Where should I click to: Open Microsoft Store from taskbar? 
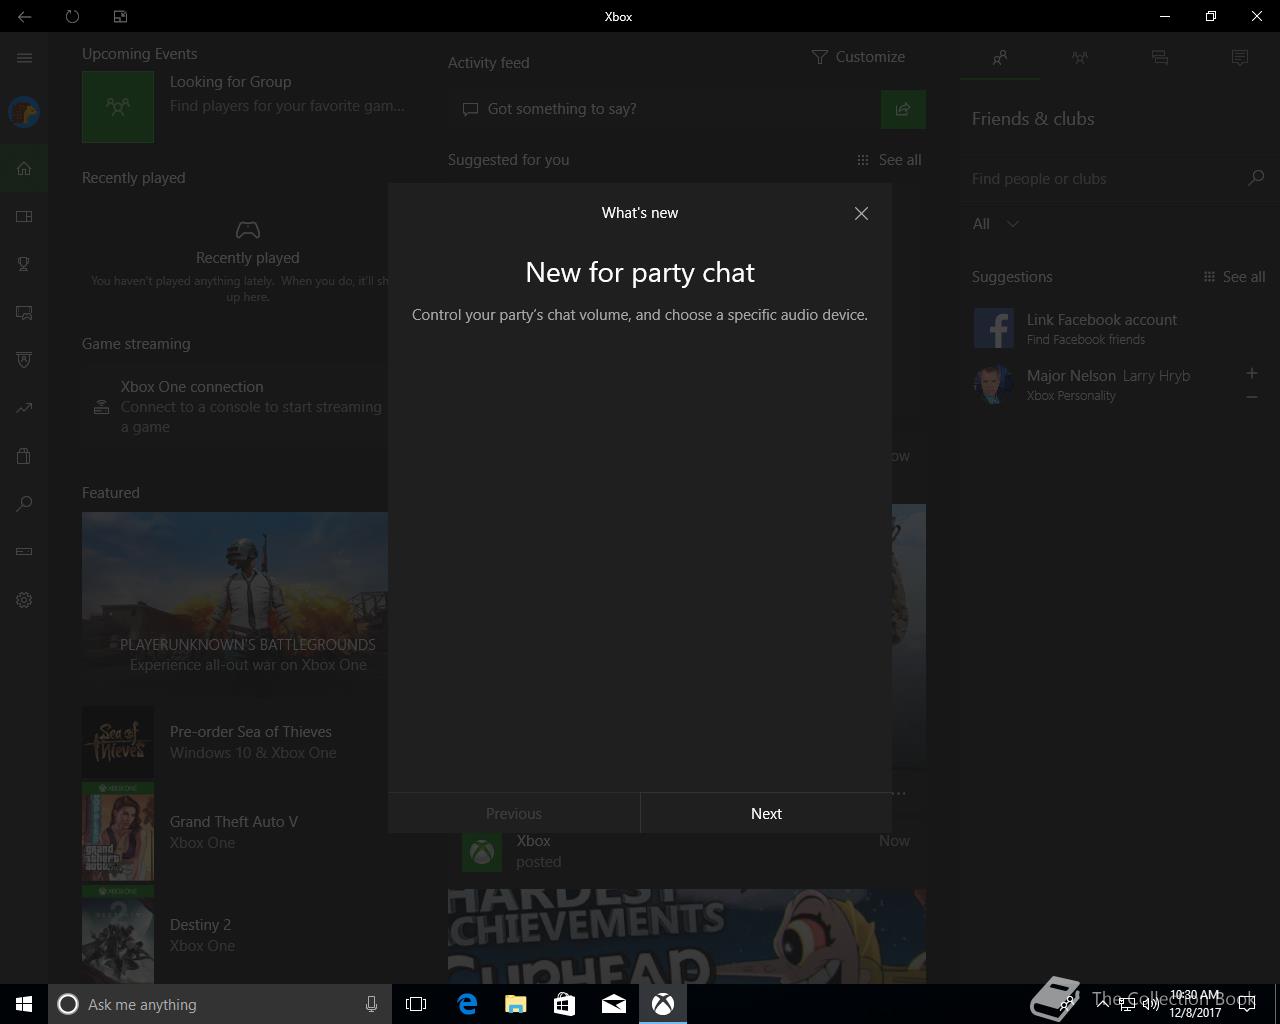[x=564, y=1004]
